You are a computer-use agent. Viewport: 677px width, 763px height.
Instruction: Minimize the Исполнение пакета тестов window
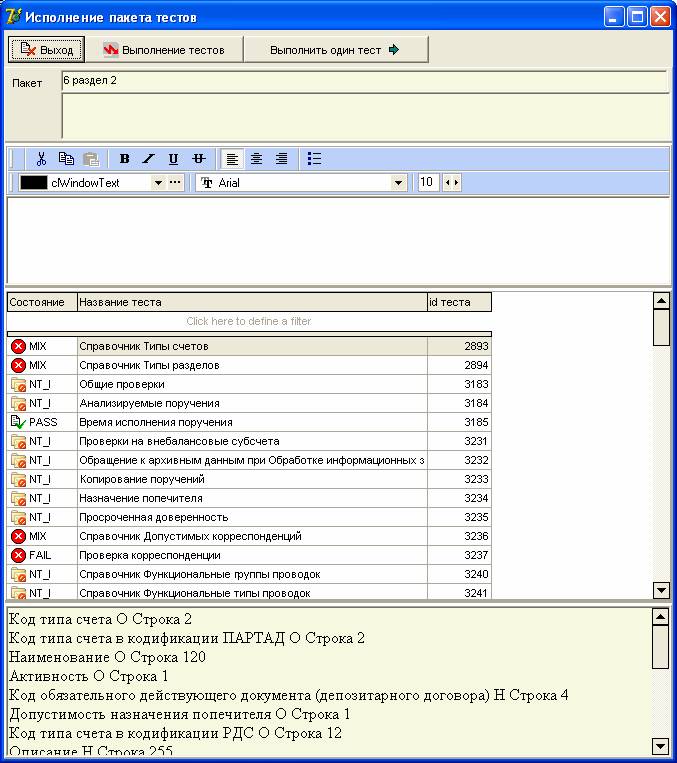pyautogui.click(x=614, y=17)
